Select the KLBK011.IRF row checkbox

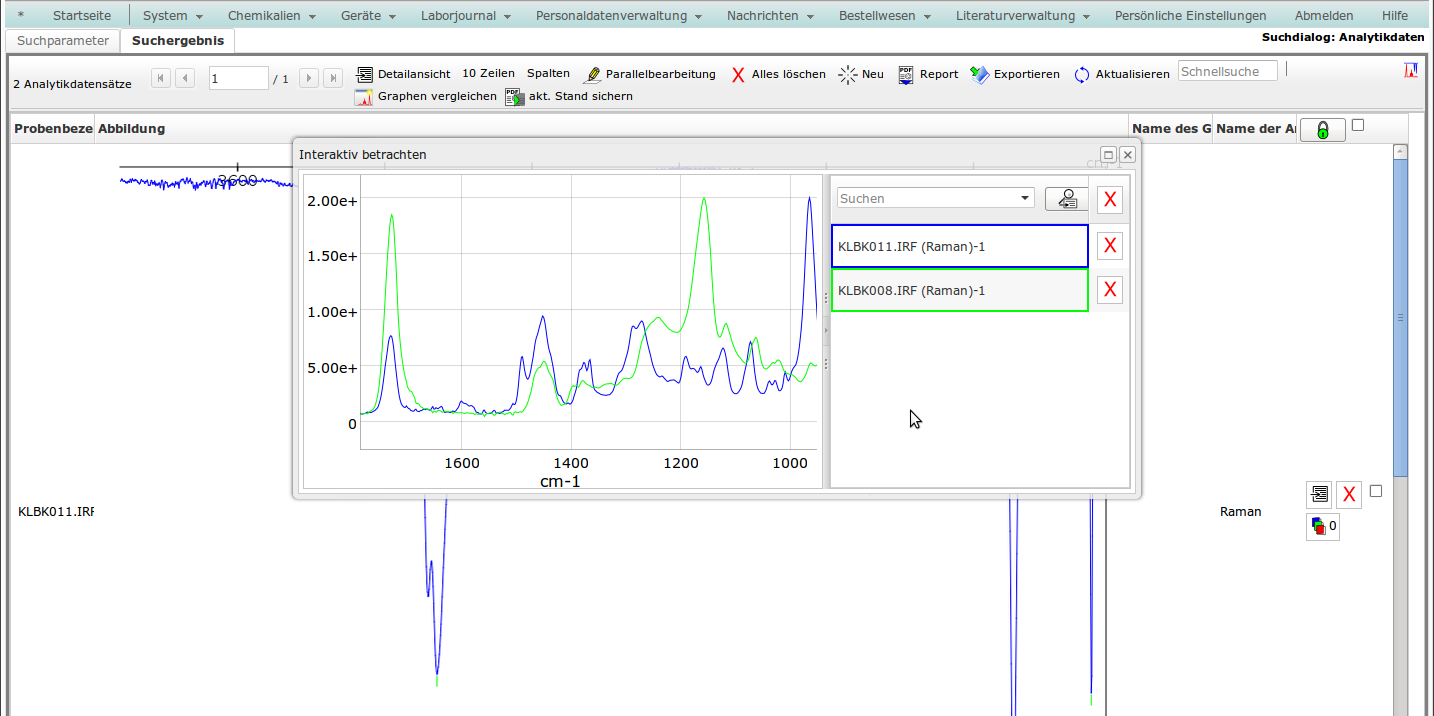coord(1376,491)
